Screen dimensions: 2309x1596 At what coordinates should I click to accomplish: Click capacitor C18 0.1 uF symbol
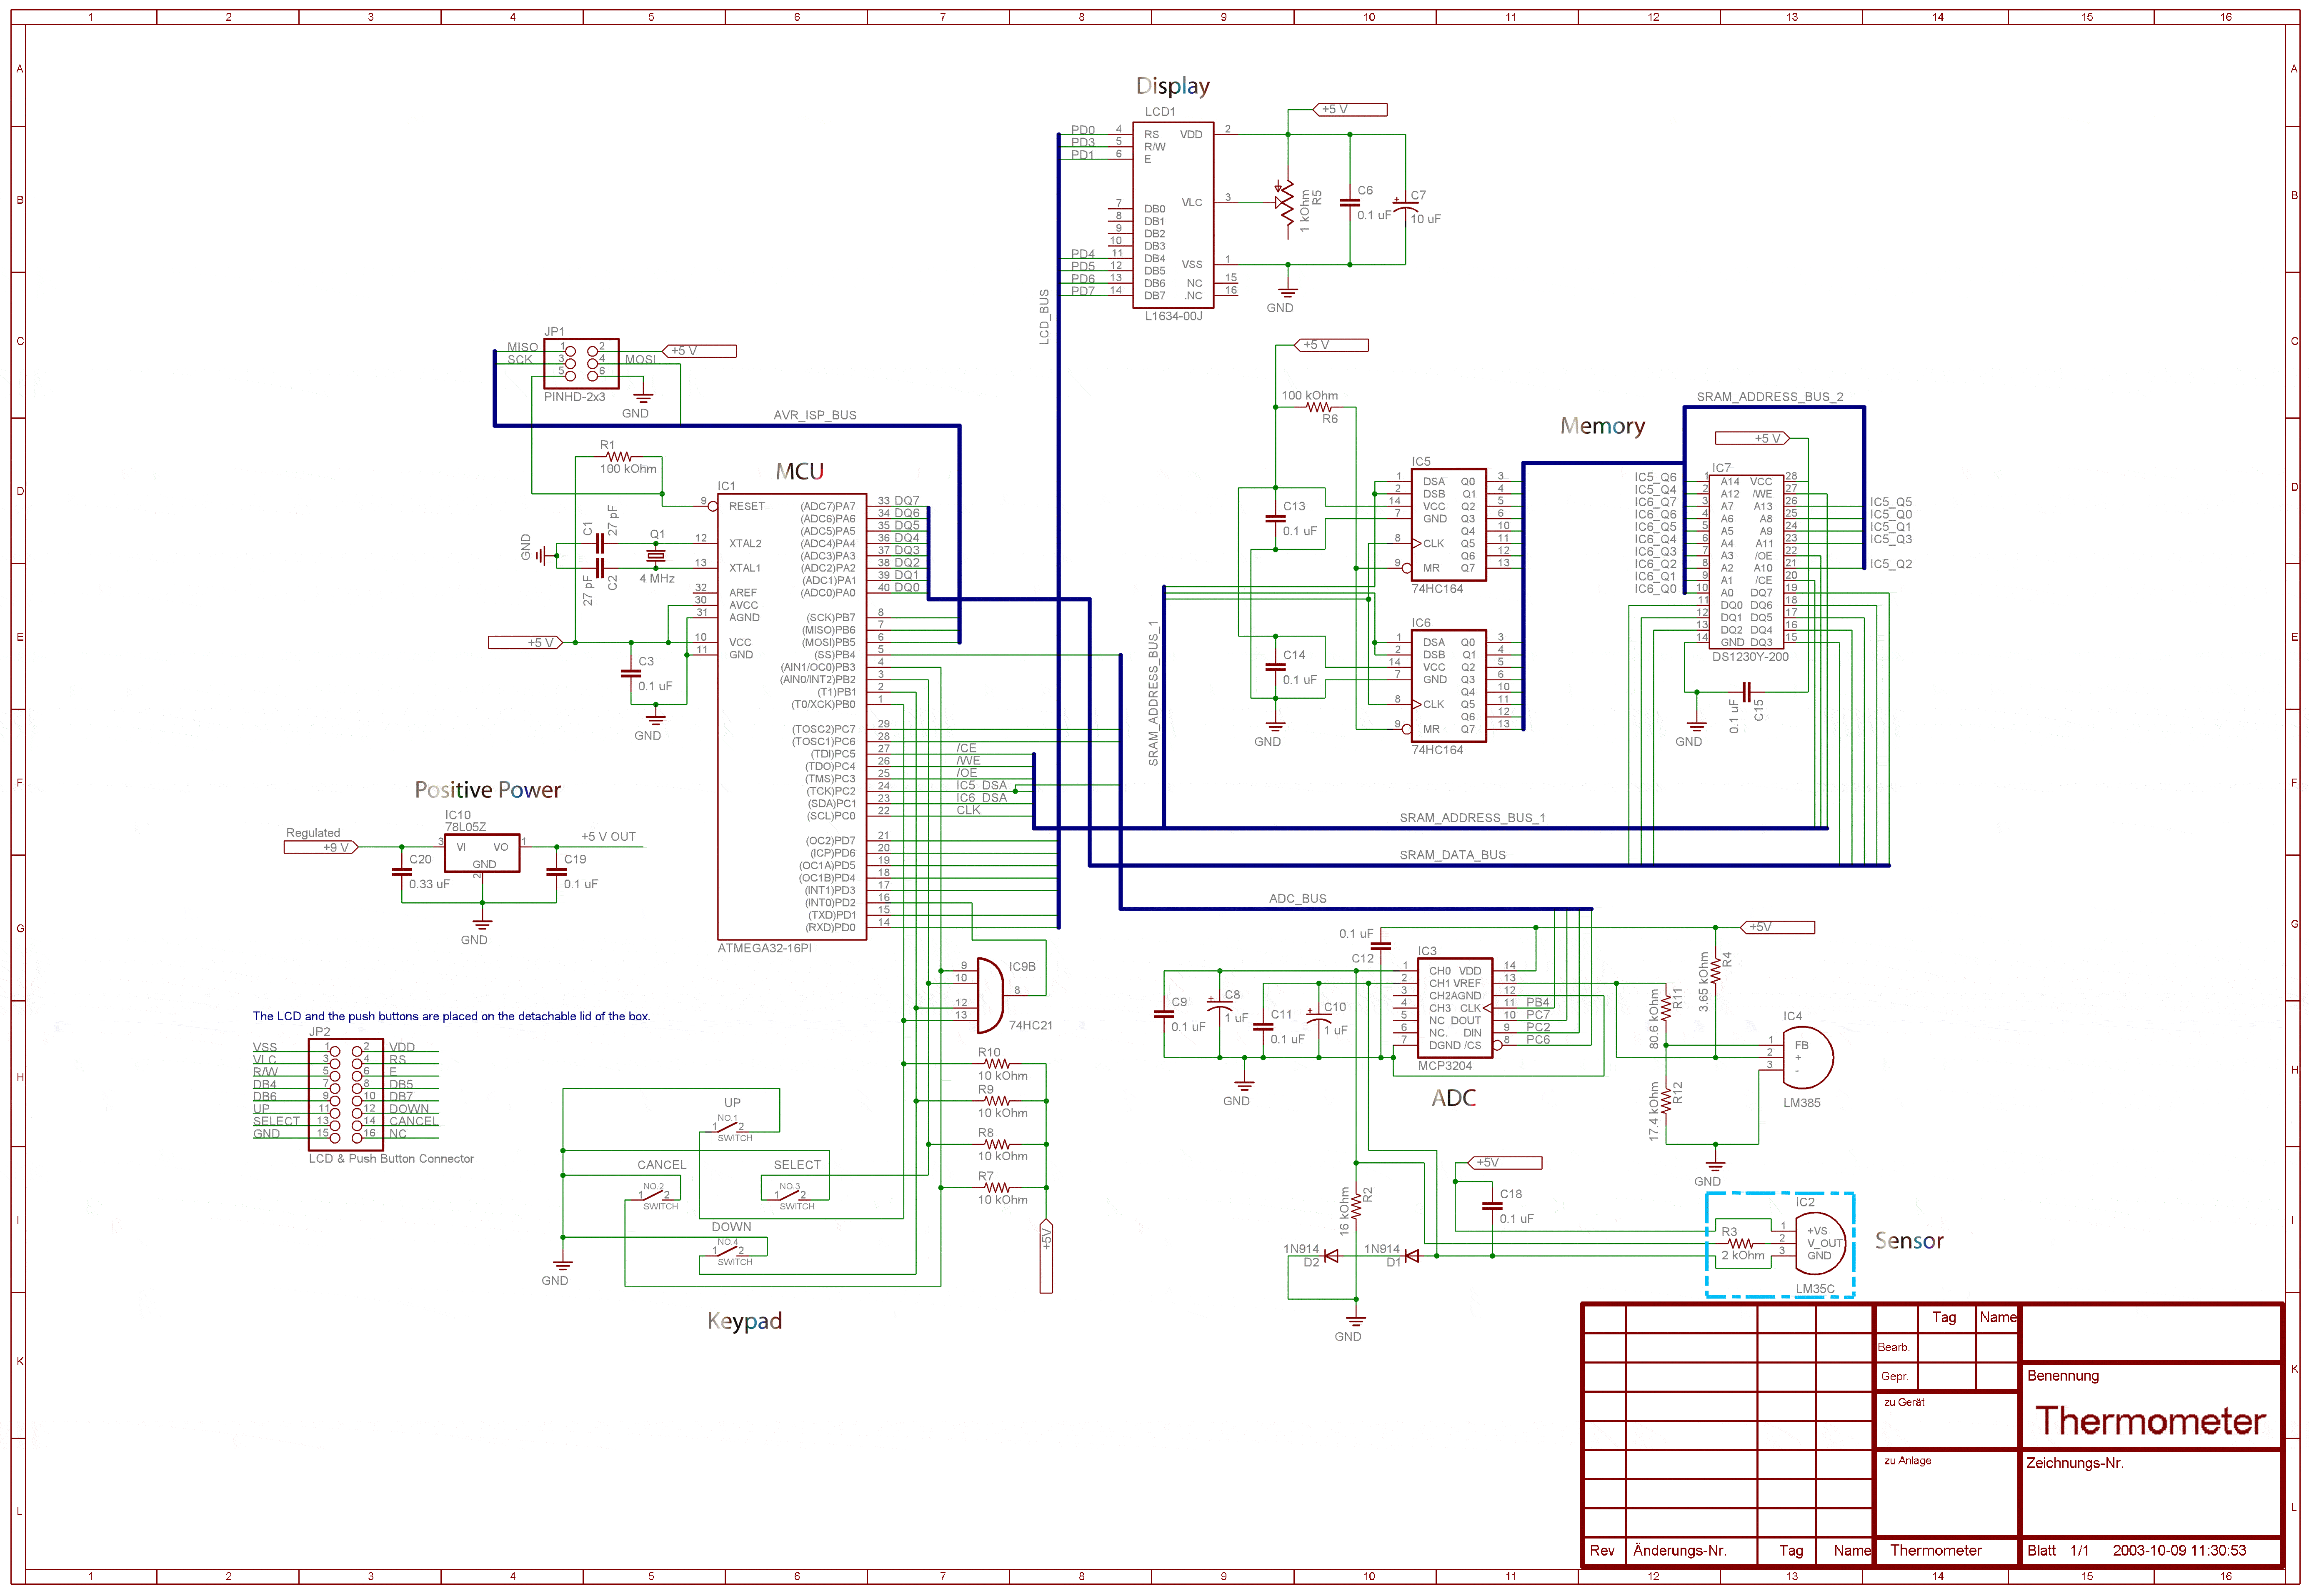pos(1492,1206)
